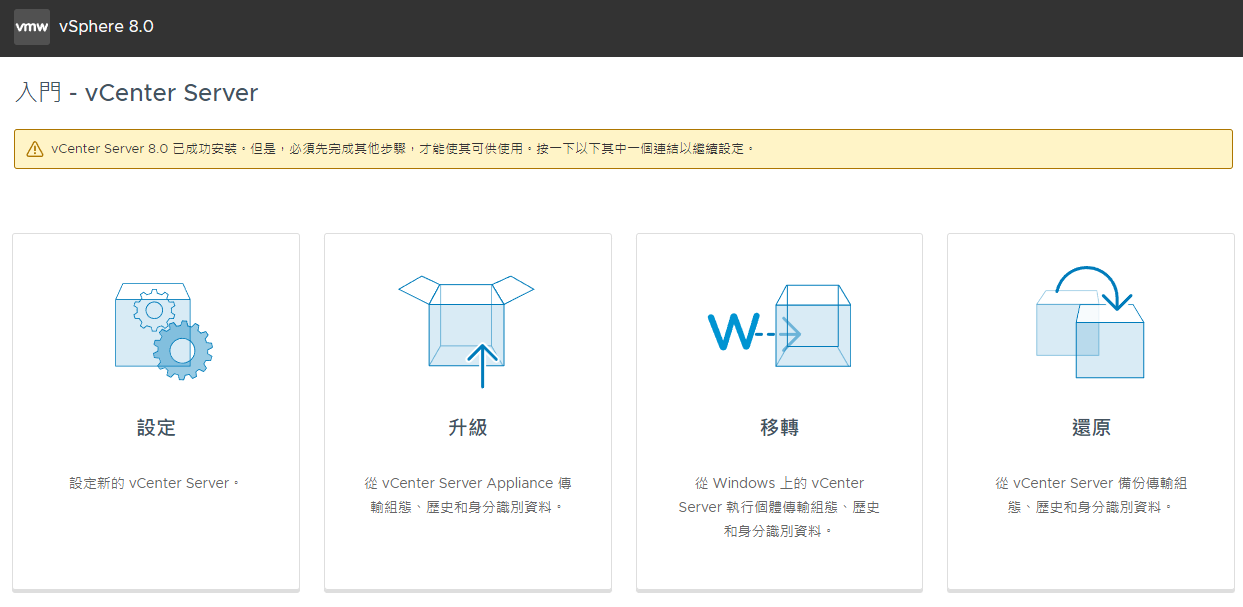The width and height of the screenshot is (1243, 607).
Task: Click the vmw logo in header
Action: 32,27
